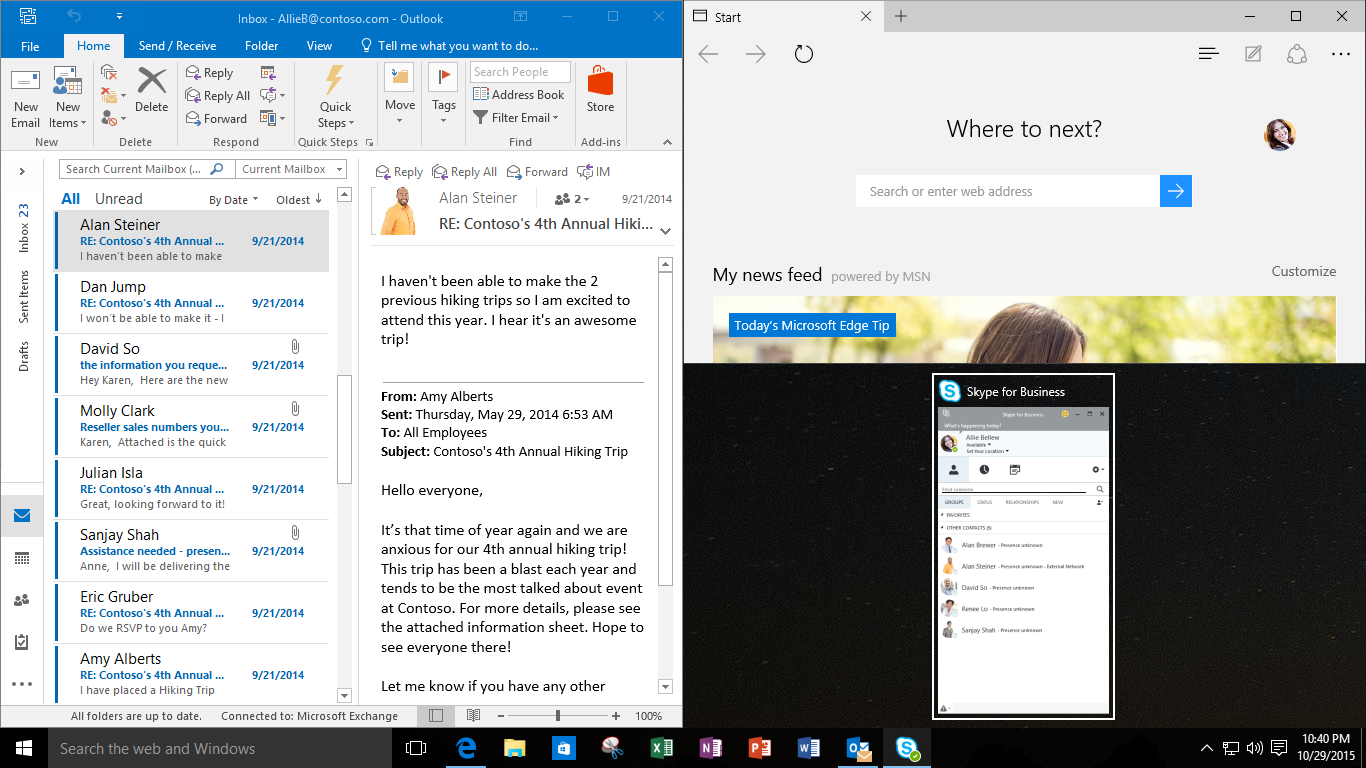Open the Filter Email dropdown
This screenshot has width=1366, height=768.
click(516, 118)
